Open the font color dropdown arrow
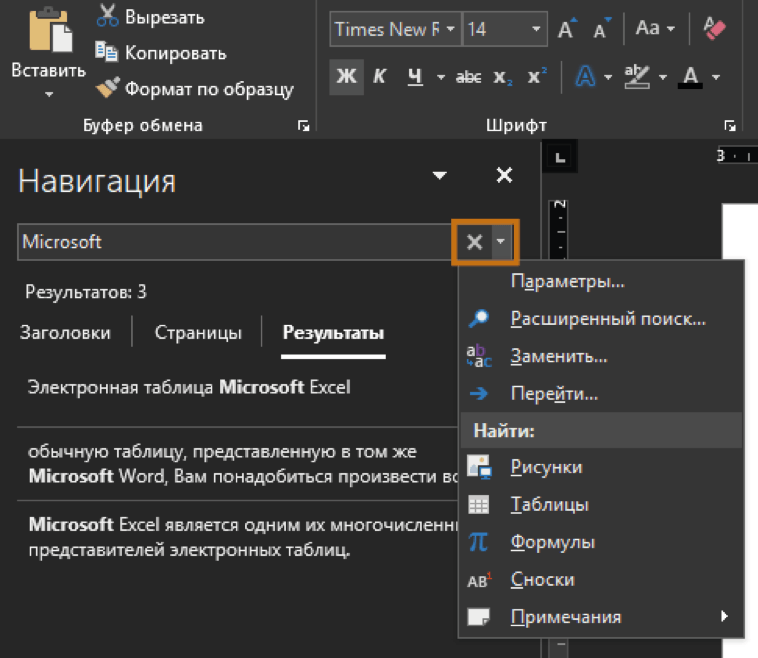 (716, 77)
